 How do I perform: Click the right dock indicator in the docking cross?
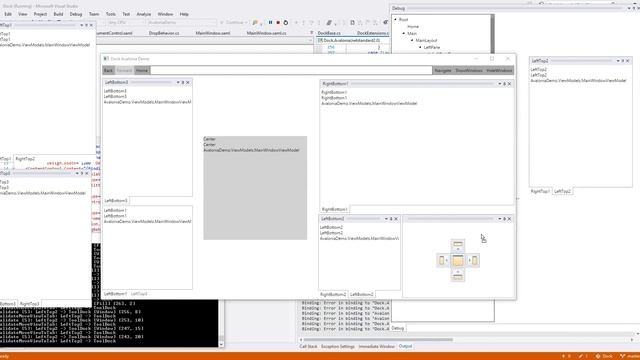click(x=473, y=260)
